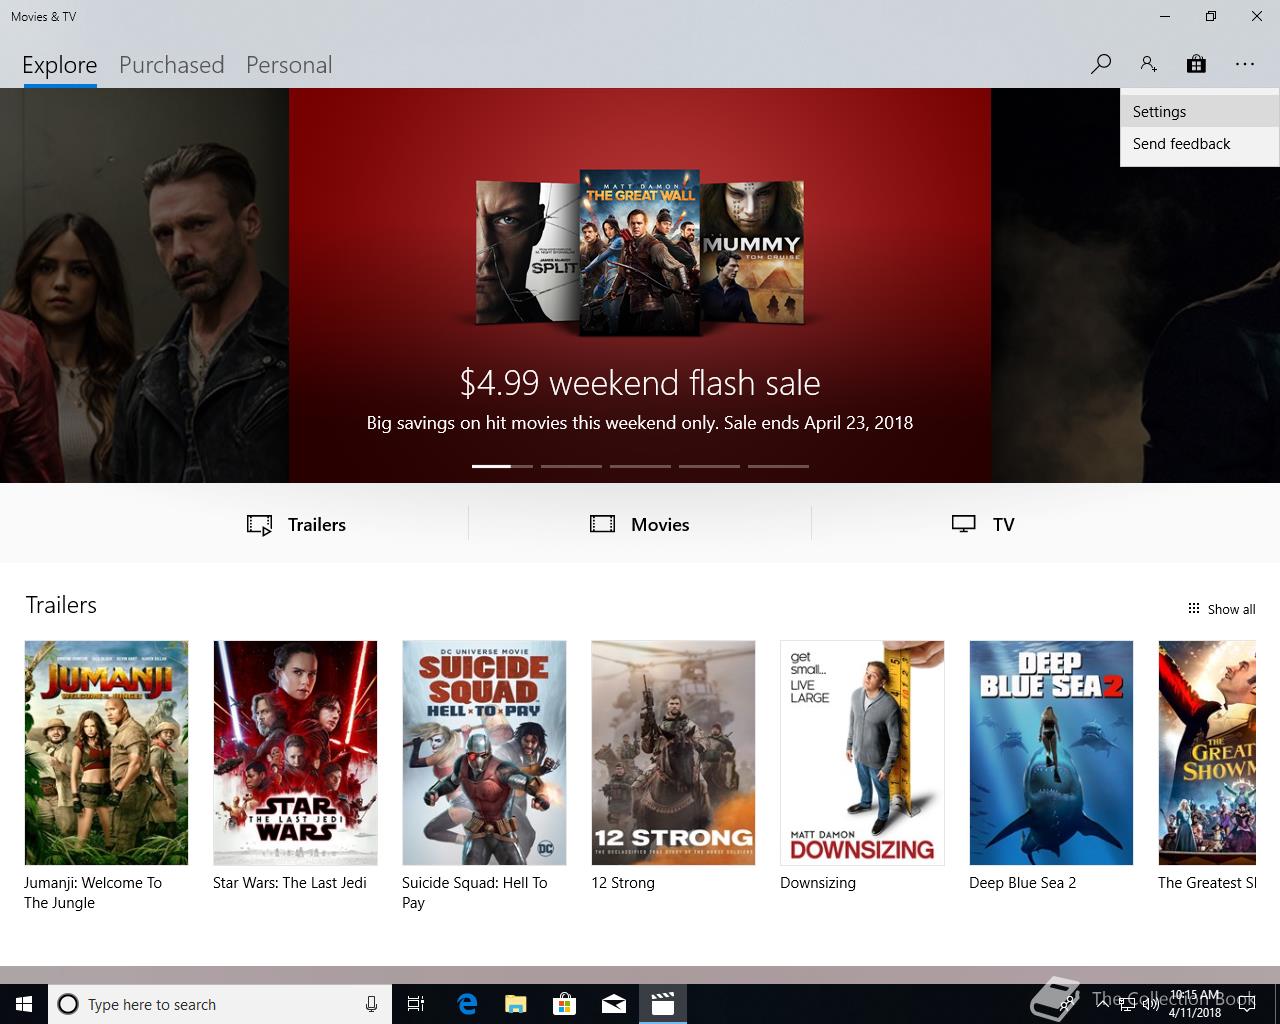Click the 12 Strong title text
This screenshot has width=1280, height=1024.
coord(623,883)
